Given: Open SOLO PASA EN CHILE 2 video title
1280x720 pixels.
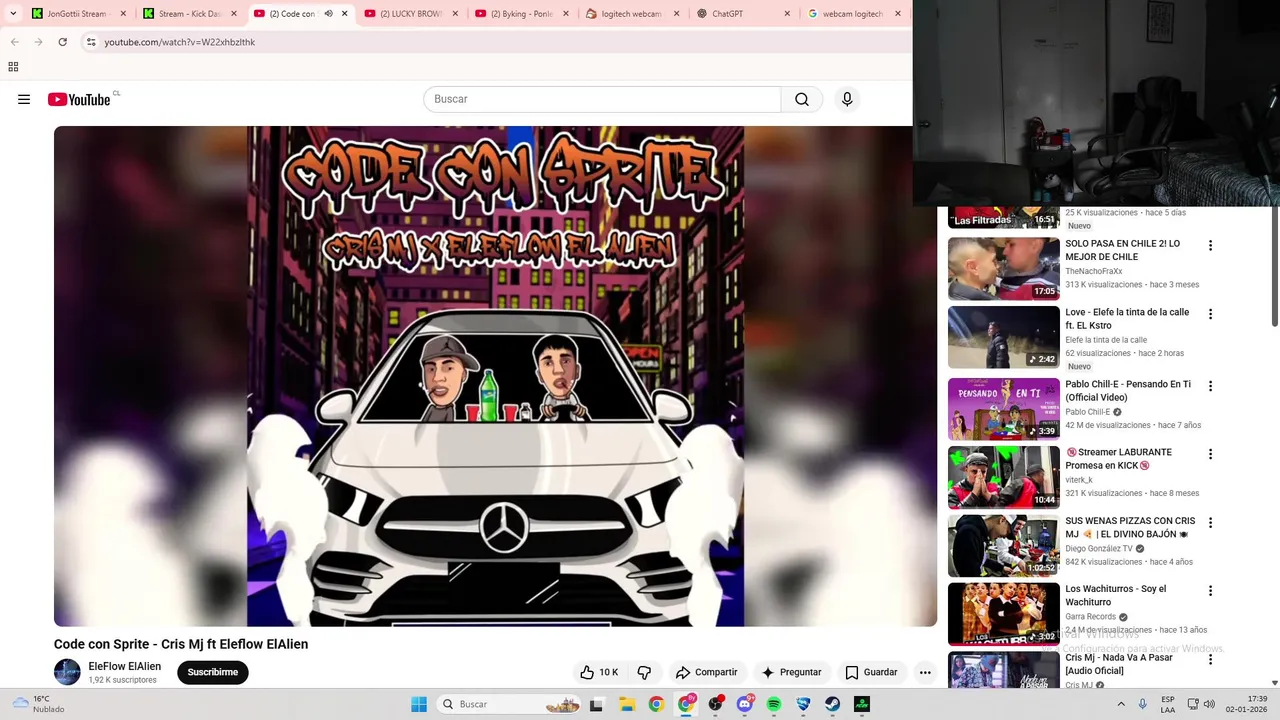Looking at the screenshot, I should (x=1122, y=250).
